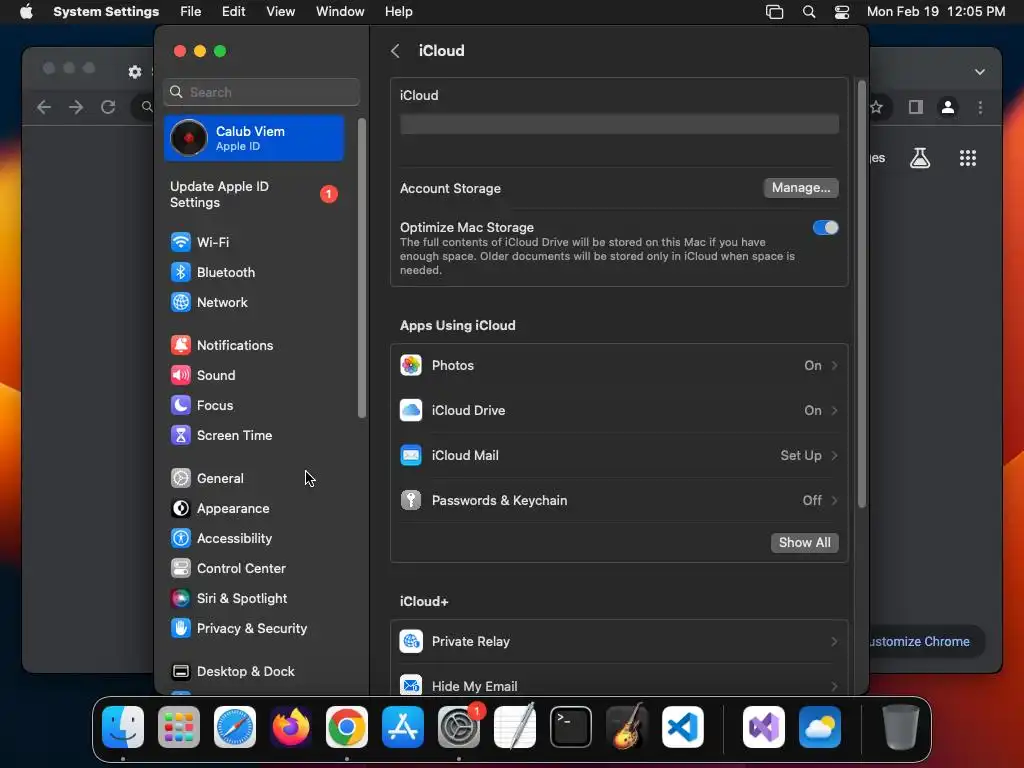Click the iCloud pane scrollbar
The image size is (1024, 768).
(861, 294)
